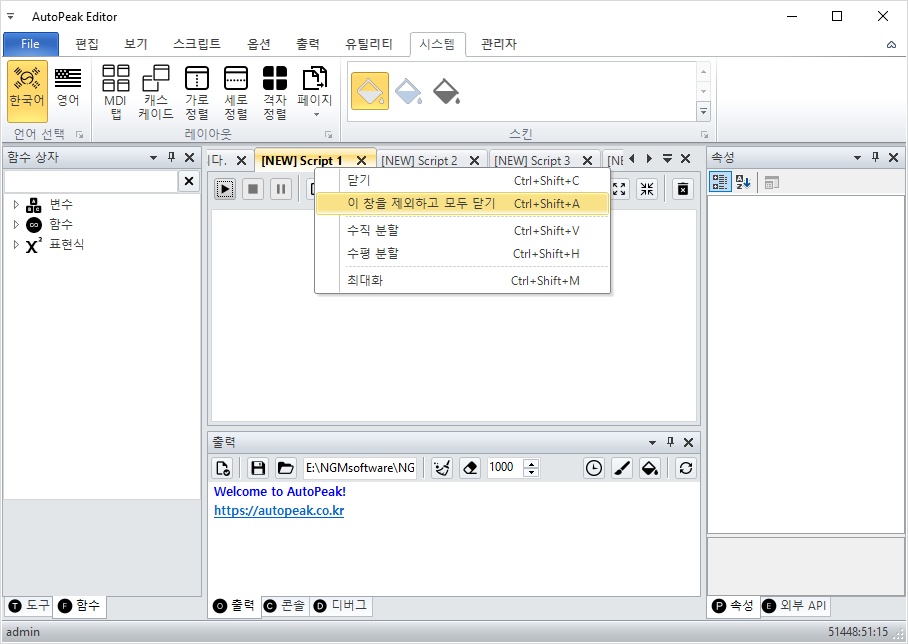Open the 출력 ribbon tab
The width and height of the screenshot is (908, 644).
point(307,44)
